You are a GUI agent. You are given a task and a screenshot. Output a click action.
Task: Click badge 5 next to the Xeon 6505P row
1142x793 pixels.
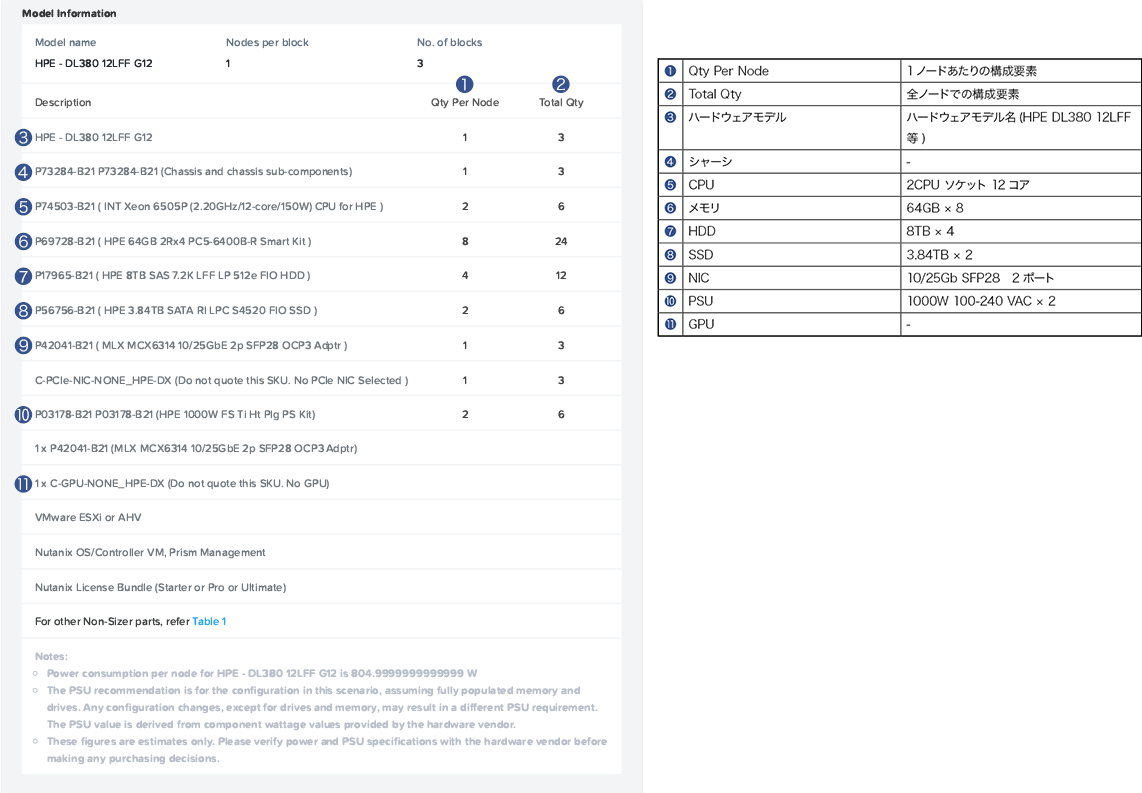click(x=24, y=207)
